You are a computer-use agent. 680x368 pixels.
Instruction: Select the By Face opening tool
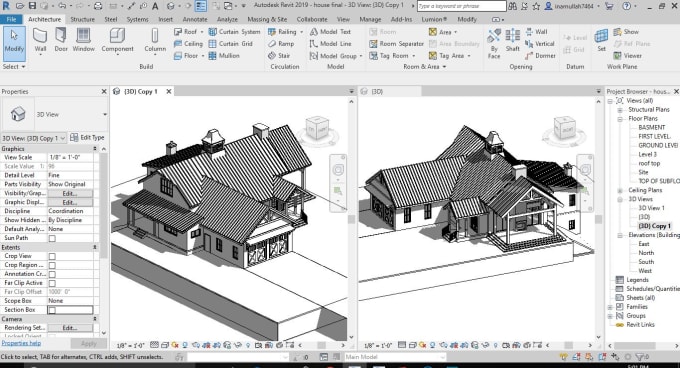494,43
